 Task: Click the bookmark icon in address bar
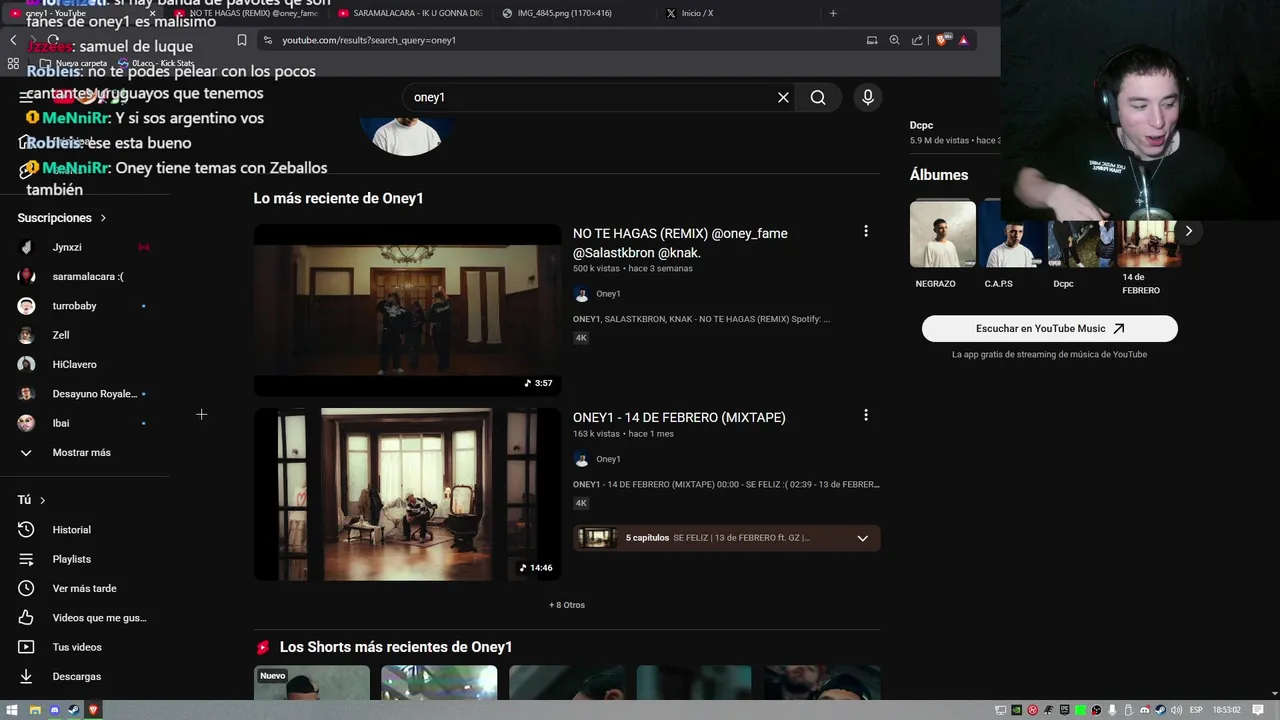click(242, 40)
